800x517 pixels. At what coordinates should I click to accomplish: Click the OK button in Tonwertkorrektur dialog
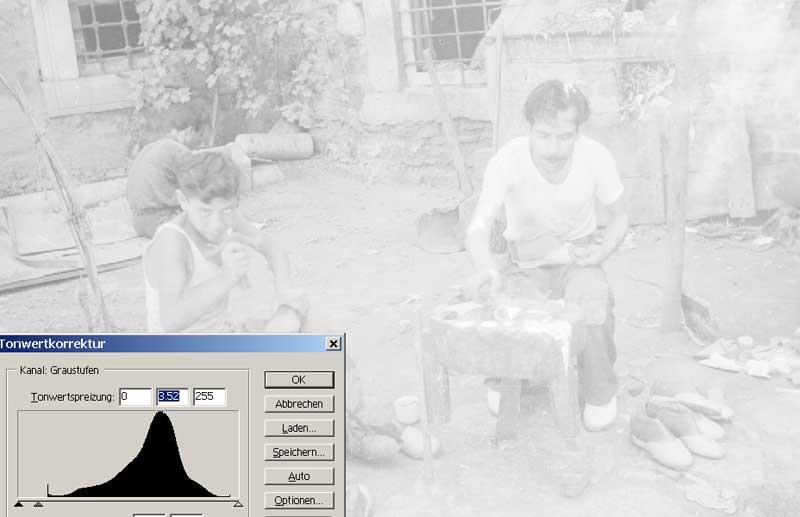coord(298,380)
